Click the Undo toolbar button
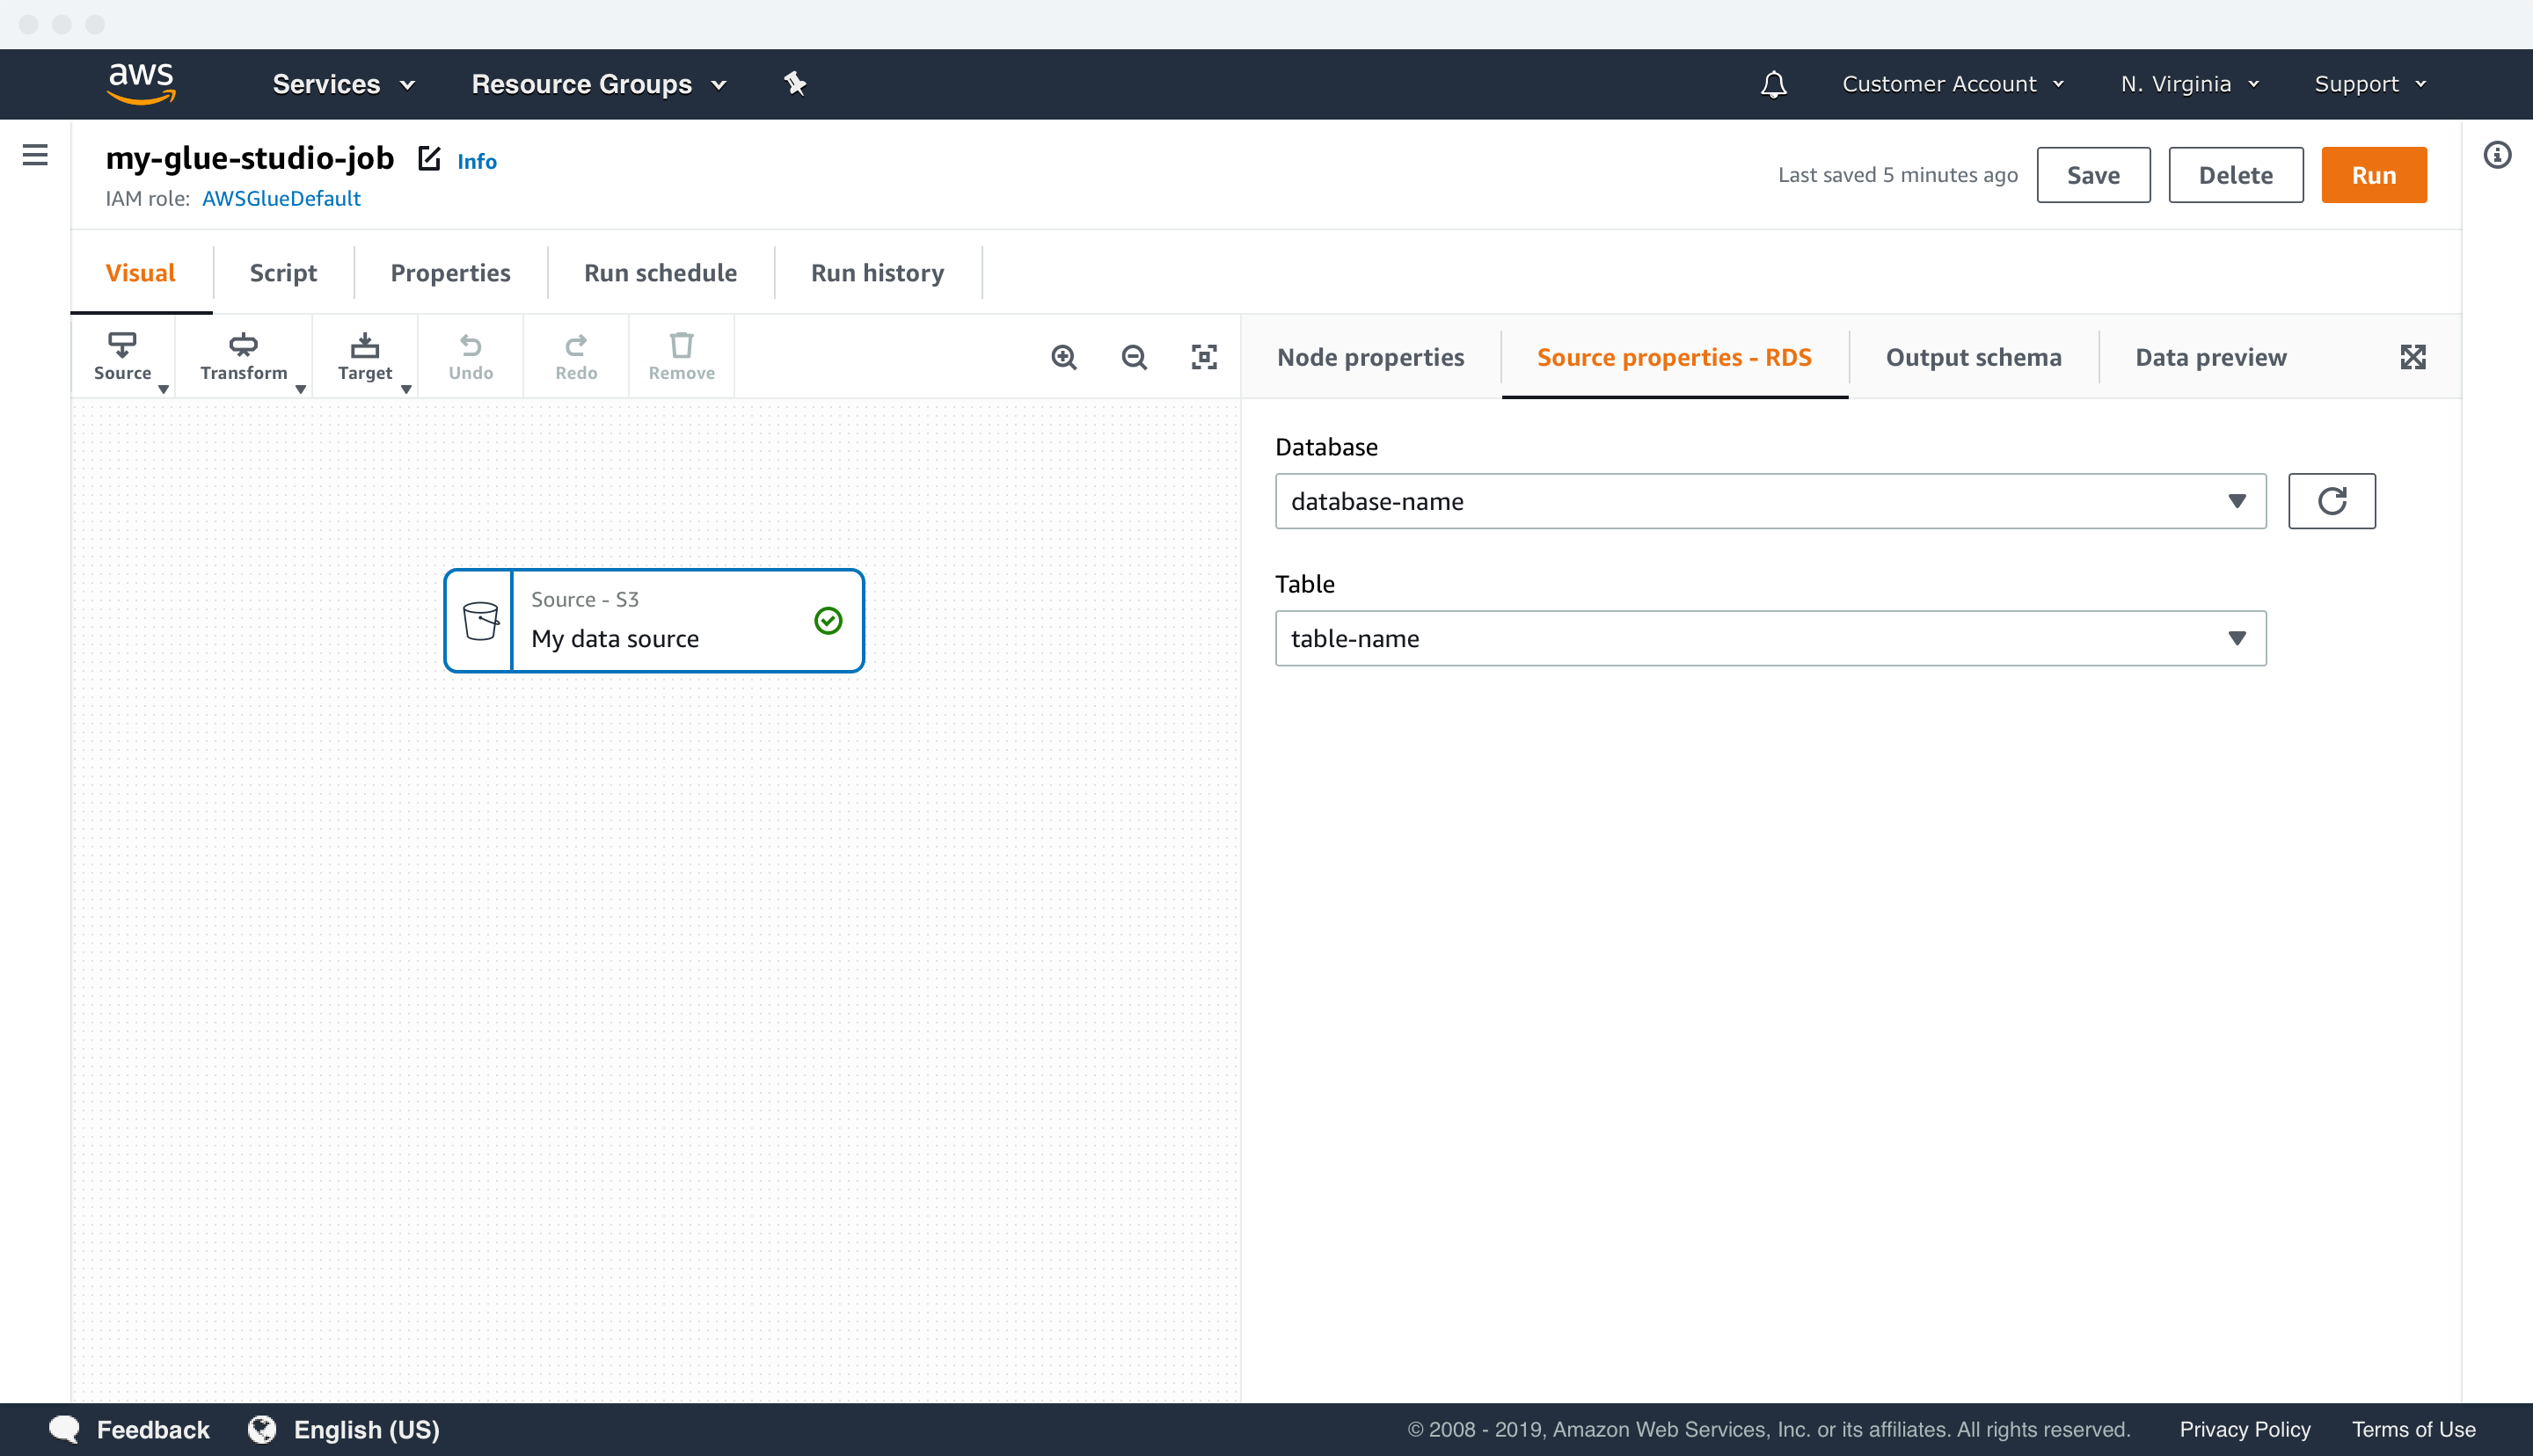This screenshot has height=1456, width=2533. tap(471, 357)
